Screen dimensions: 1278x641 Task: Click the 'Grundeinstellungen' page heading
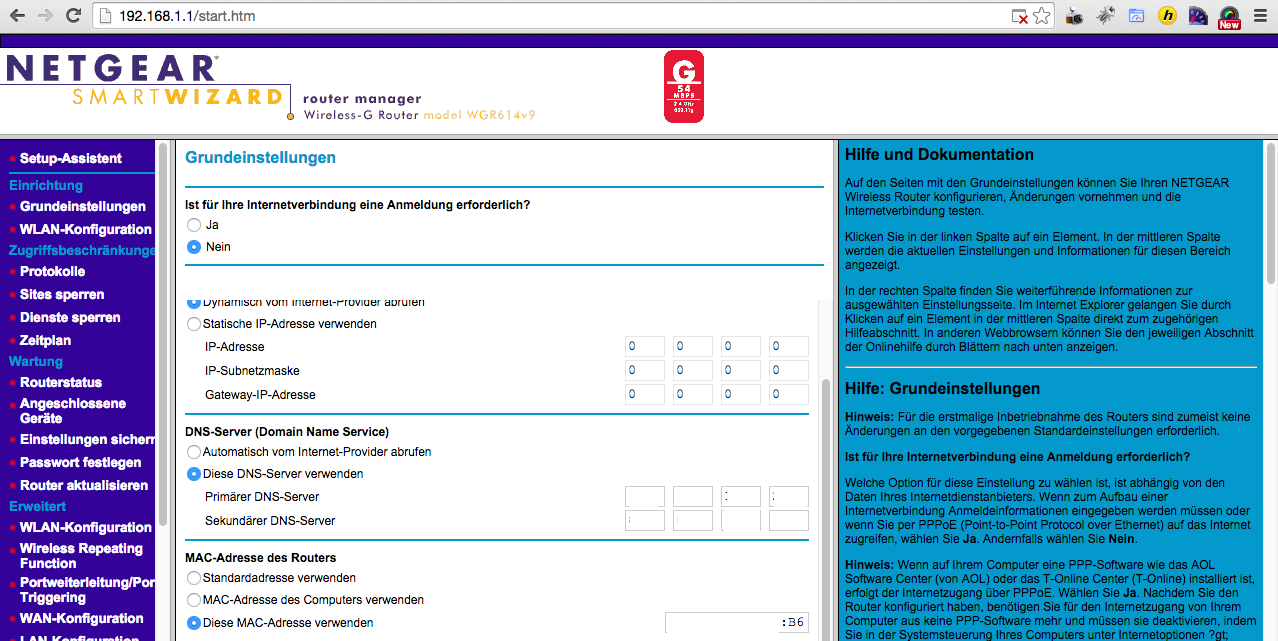coord(261,158)
